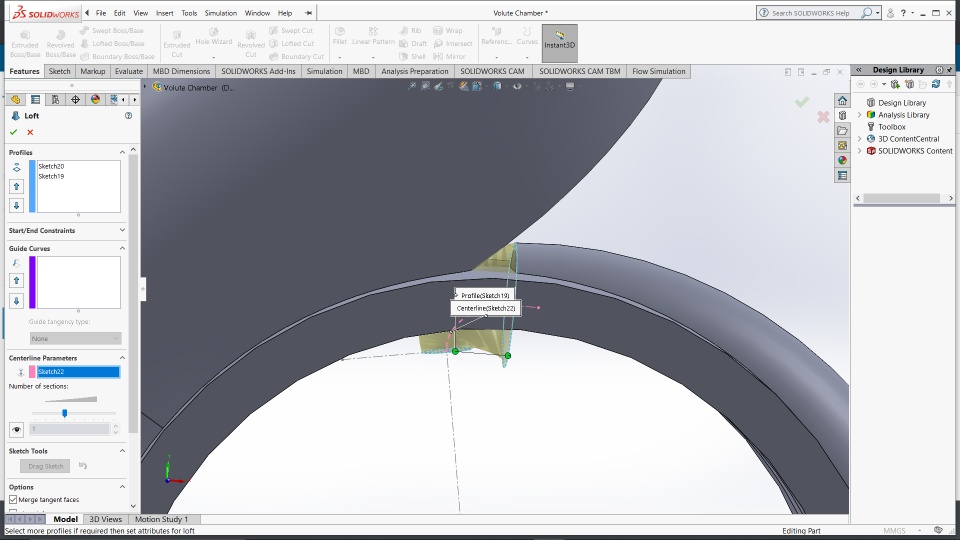Open the FeatureManager design tree tab icon

[16, 100]
